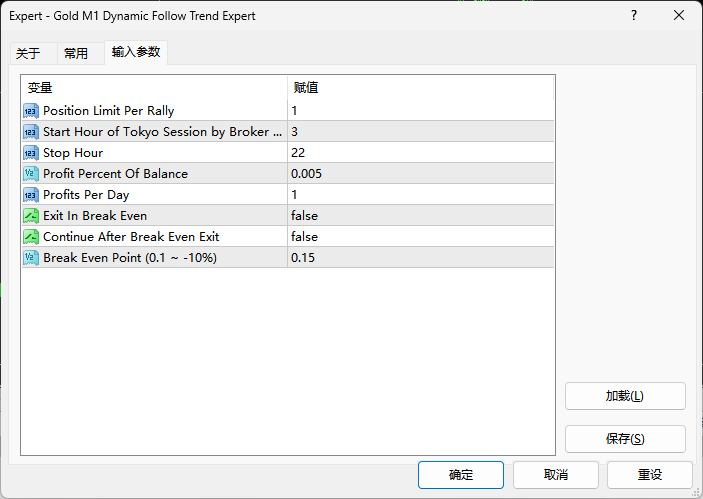
Task: Select the 输入参数 tab
Action: click(x=135, y=52)
